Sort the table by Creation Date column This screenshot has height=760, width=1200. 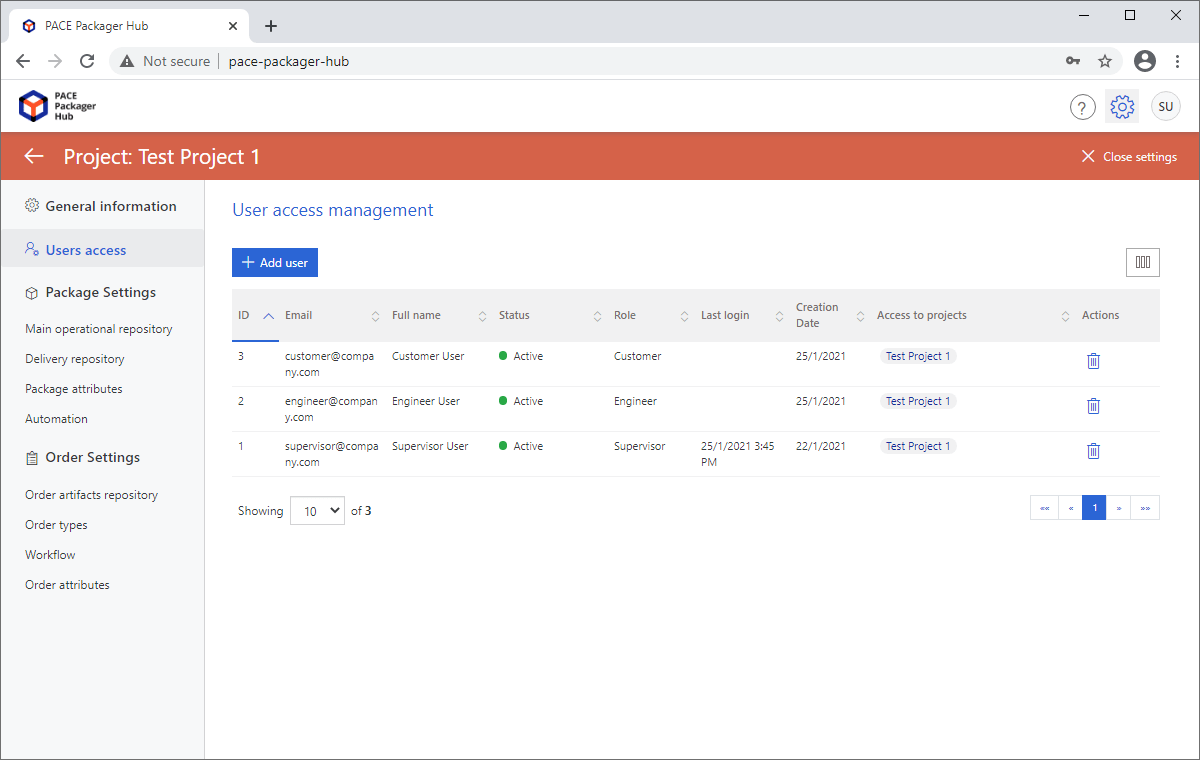pos(830,315)
